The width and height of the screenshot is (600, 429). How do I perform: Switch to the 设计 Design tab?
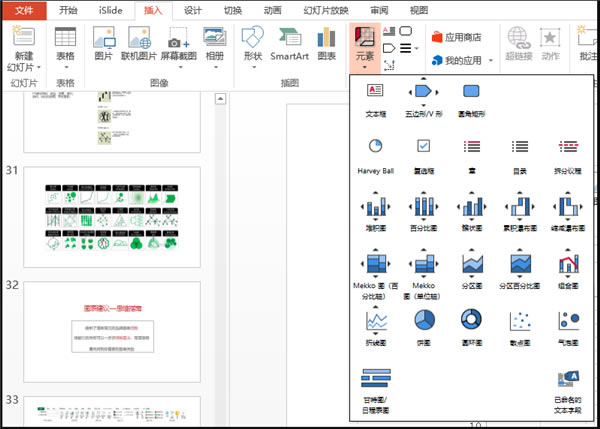[192, 10]
